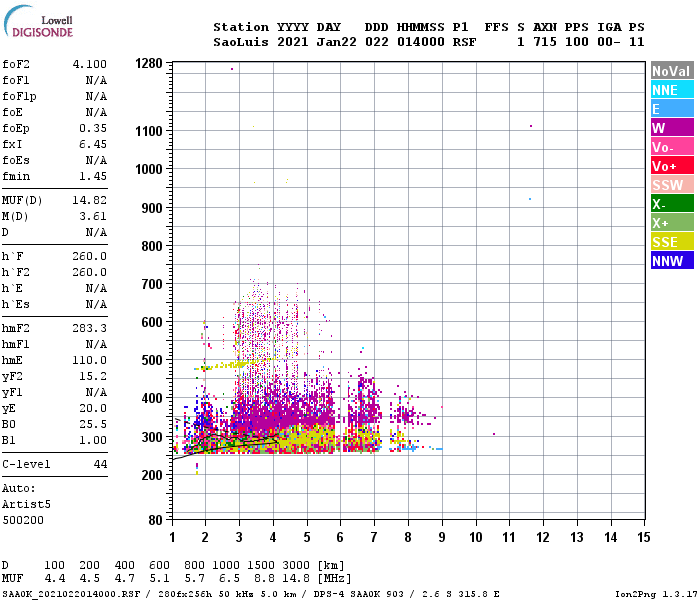Click the Jan22 date in header
The height and width of the screenshot is (600, 700).
coord(337,42)
